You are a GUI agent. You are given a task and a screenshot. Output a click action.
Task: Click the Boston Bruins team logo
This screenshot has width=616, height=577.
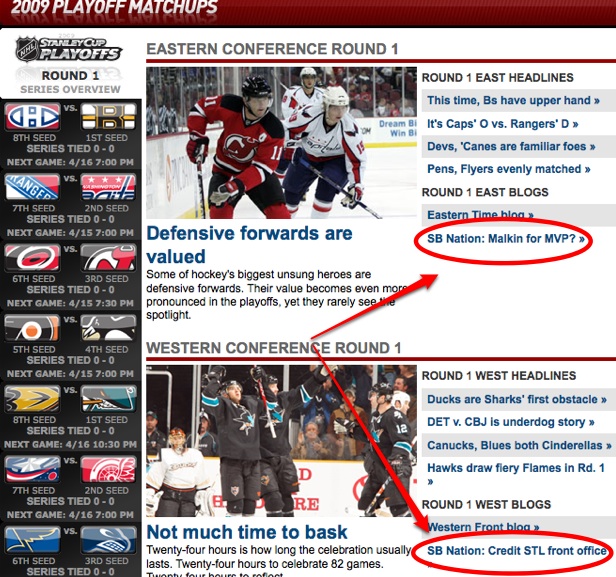point(108,117)
